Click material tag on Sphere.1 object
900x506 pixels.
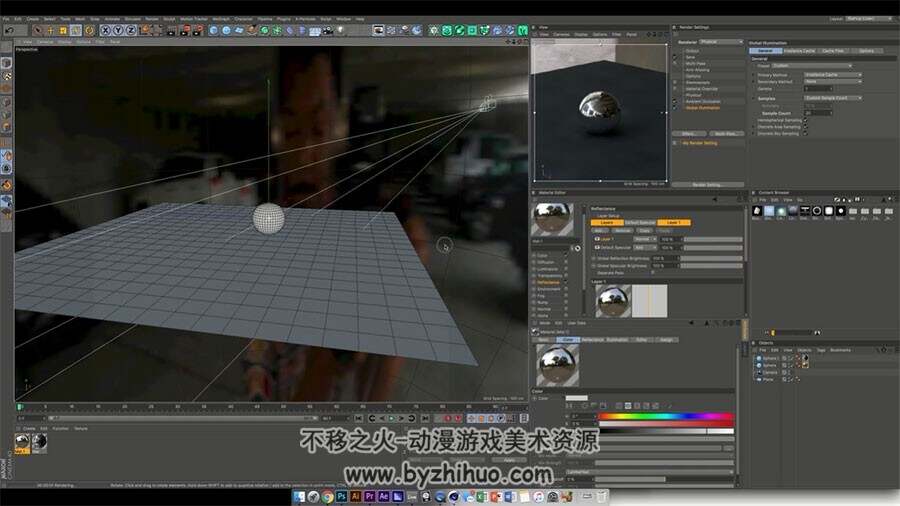click(805, 358)
